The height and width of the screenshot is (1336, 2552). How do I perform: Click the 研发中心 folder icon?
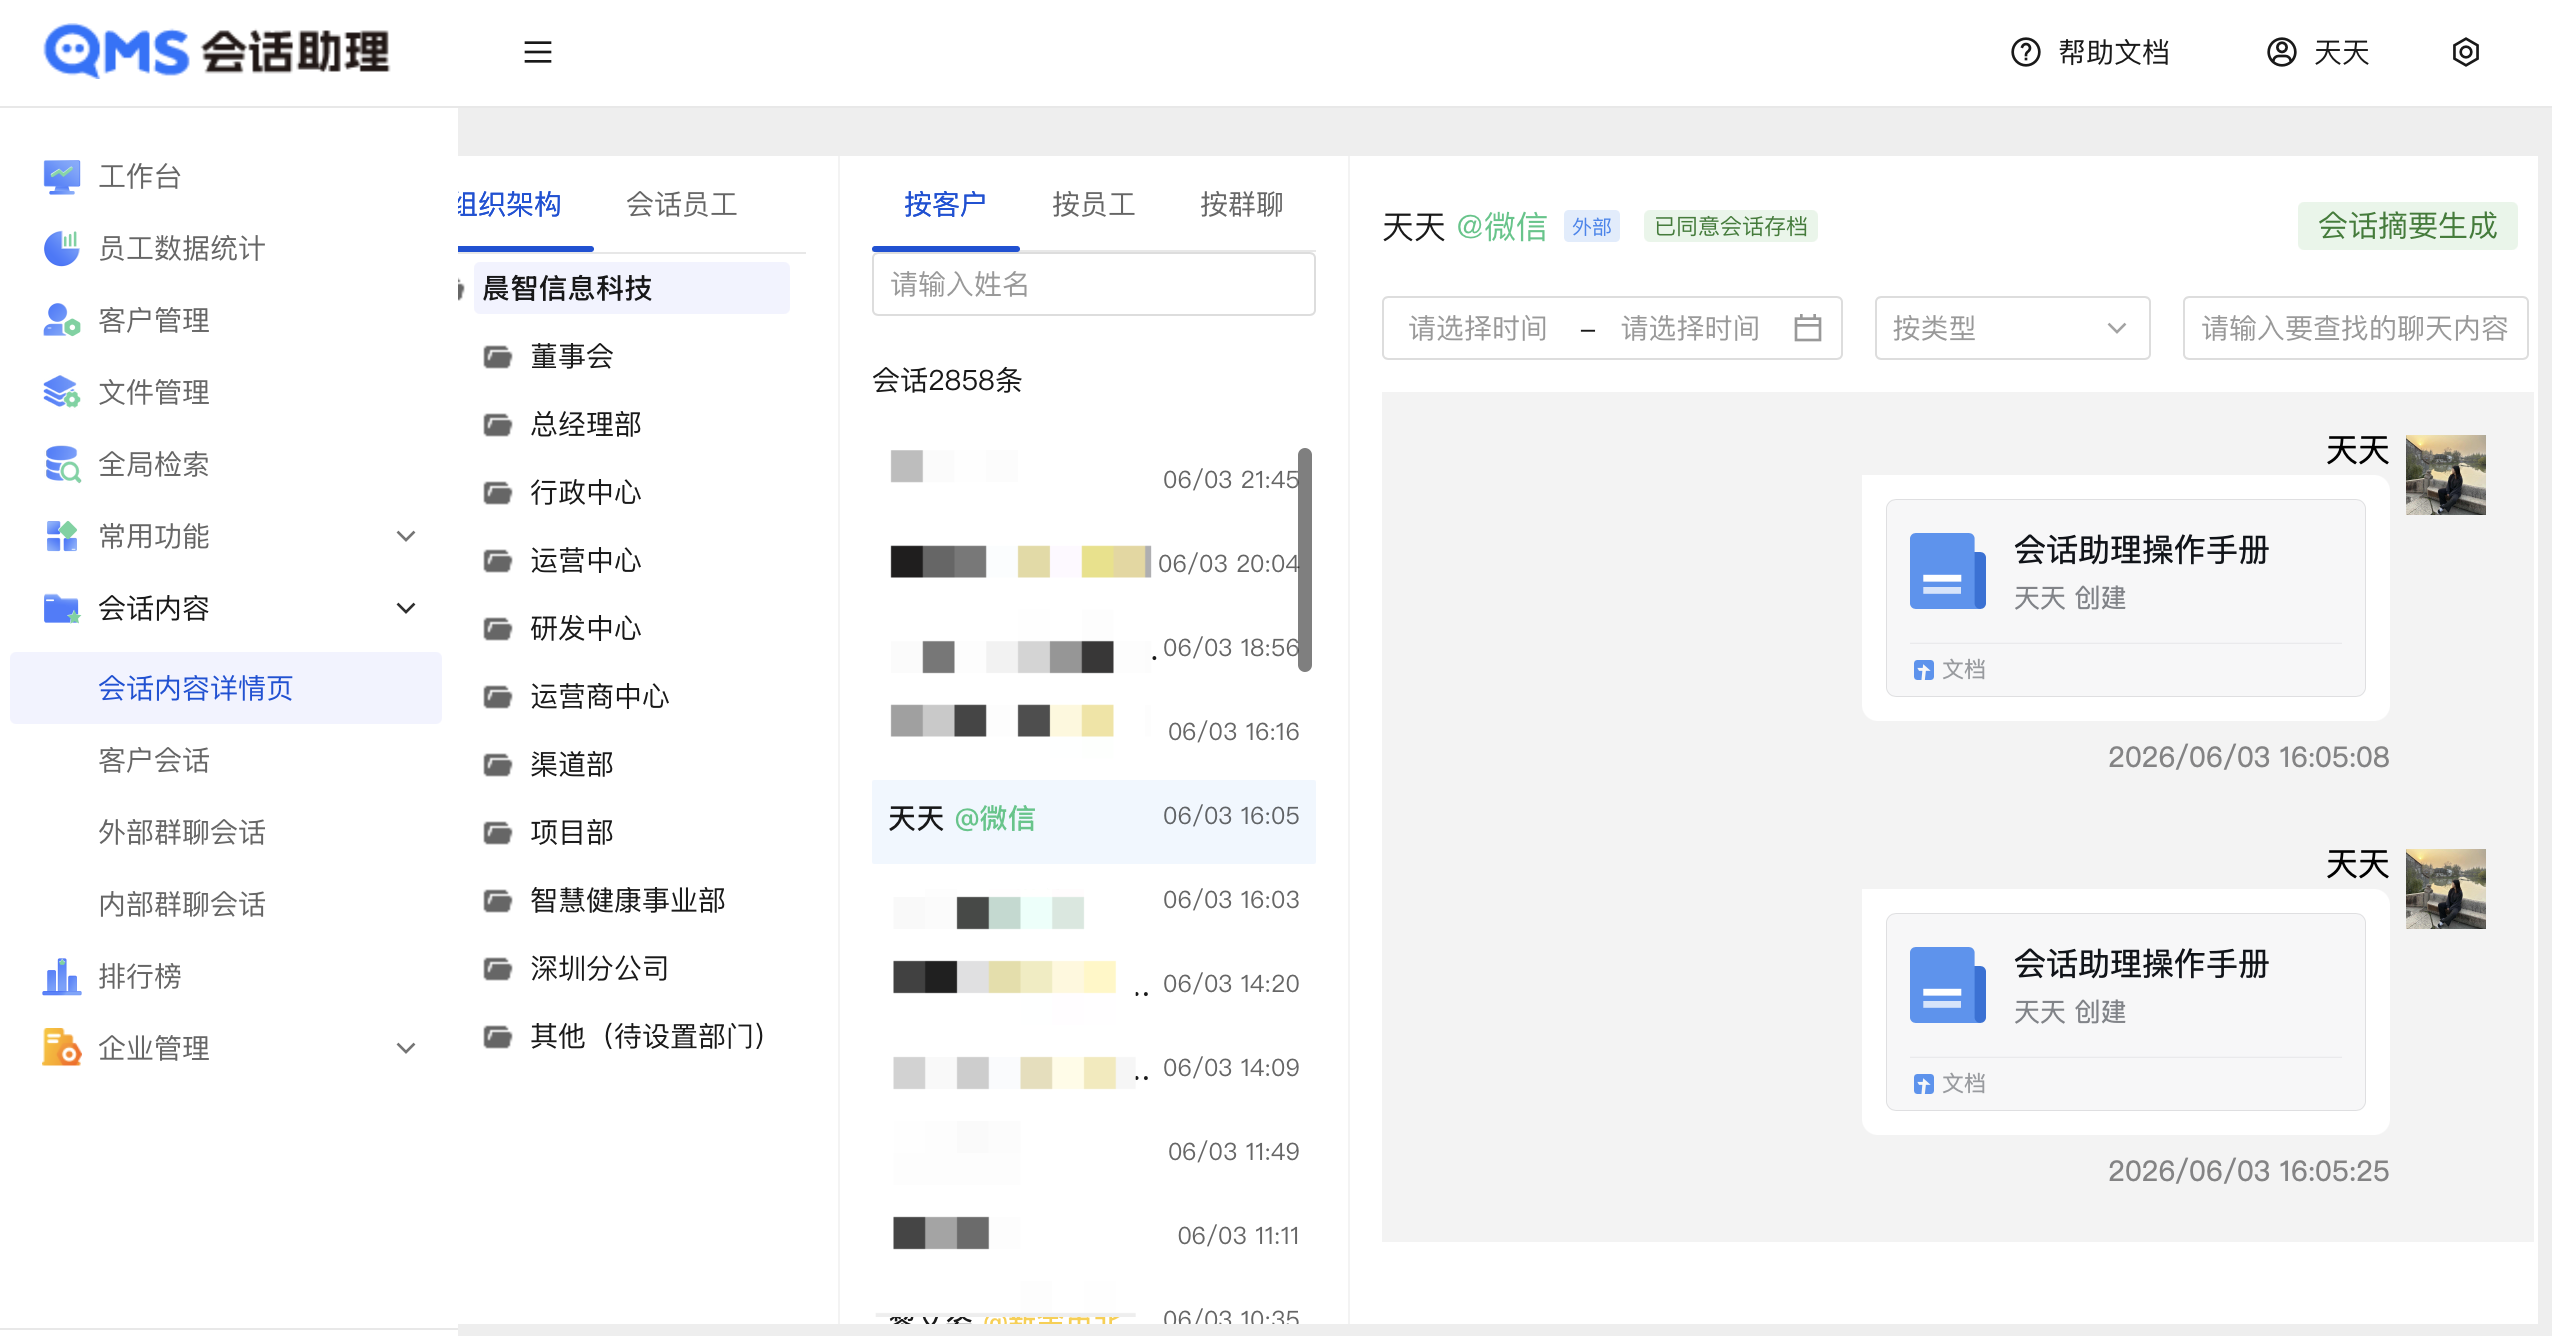498,629
